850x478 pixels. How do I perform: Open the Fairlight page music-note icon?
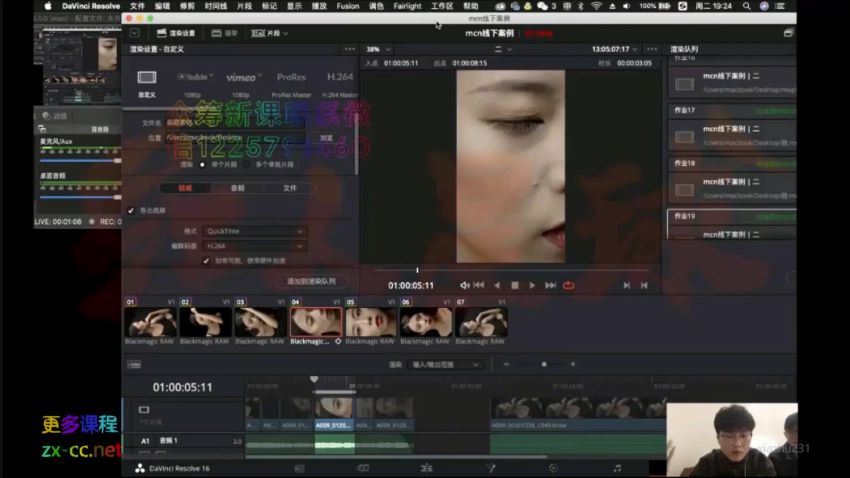pos(617,468)
